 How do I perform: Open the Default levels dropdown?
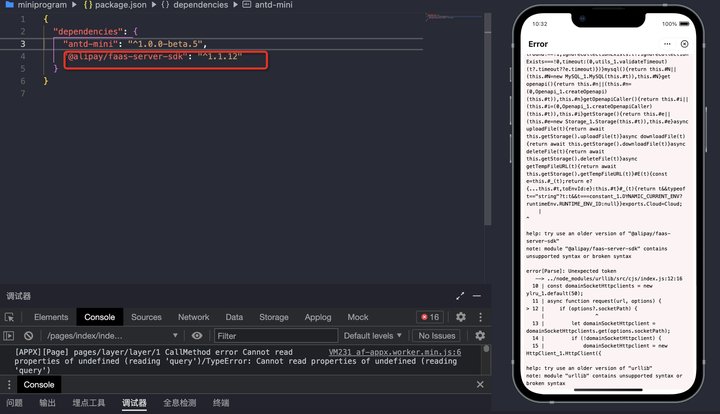(372, 336)
